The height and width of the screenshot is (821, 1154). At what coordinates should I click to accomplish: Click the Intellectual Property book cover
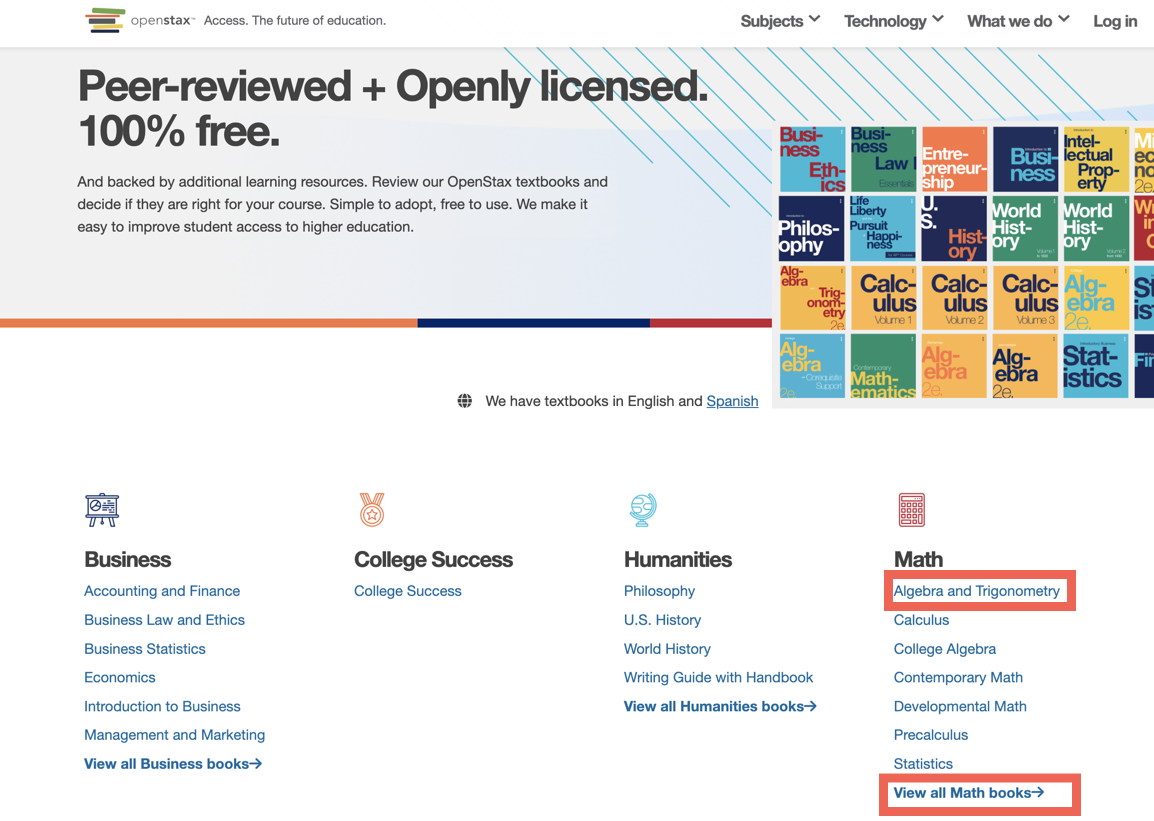pos(1096,159)
